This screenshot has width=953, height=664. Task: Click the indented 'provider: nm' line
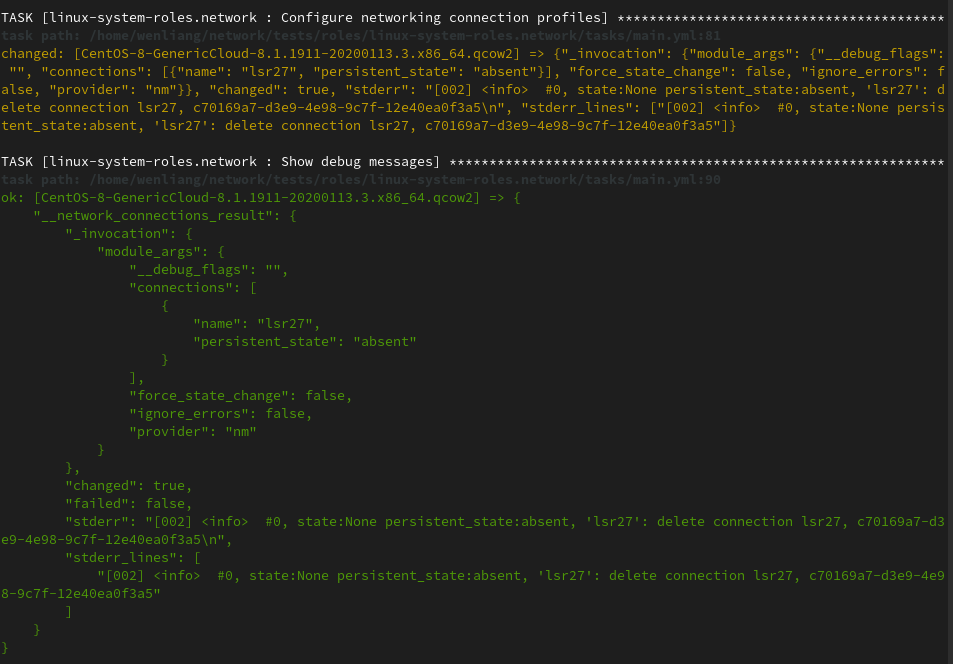coord(192,432)
